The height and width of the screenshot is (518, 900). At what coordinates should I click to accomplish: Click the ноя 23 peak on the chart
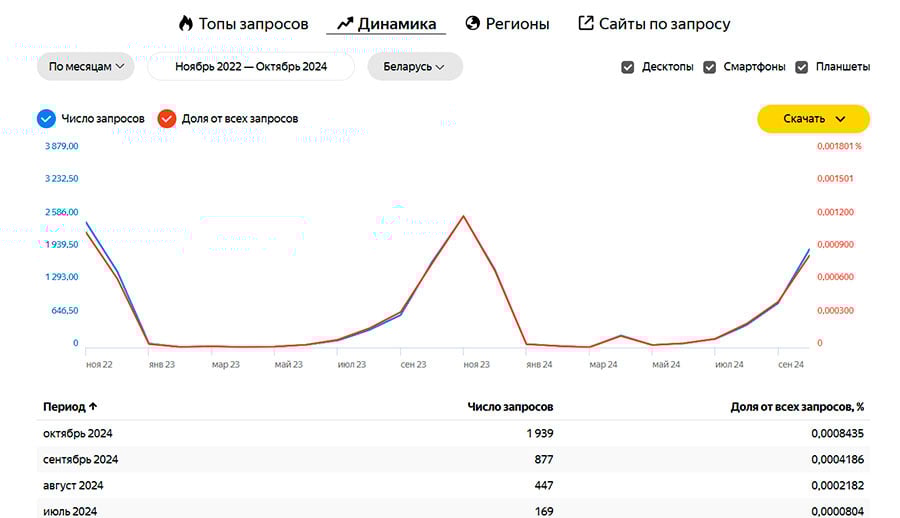tap(463, 217)
